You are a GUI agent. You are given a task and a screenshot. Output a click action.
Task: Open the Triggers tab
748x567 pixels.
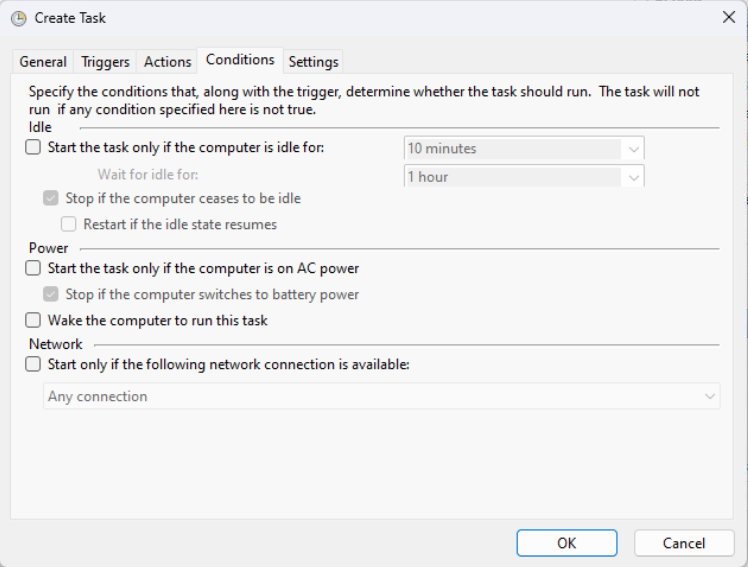(x=105, y=62)
